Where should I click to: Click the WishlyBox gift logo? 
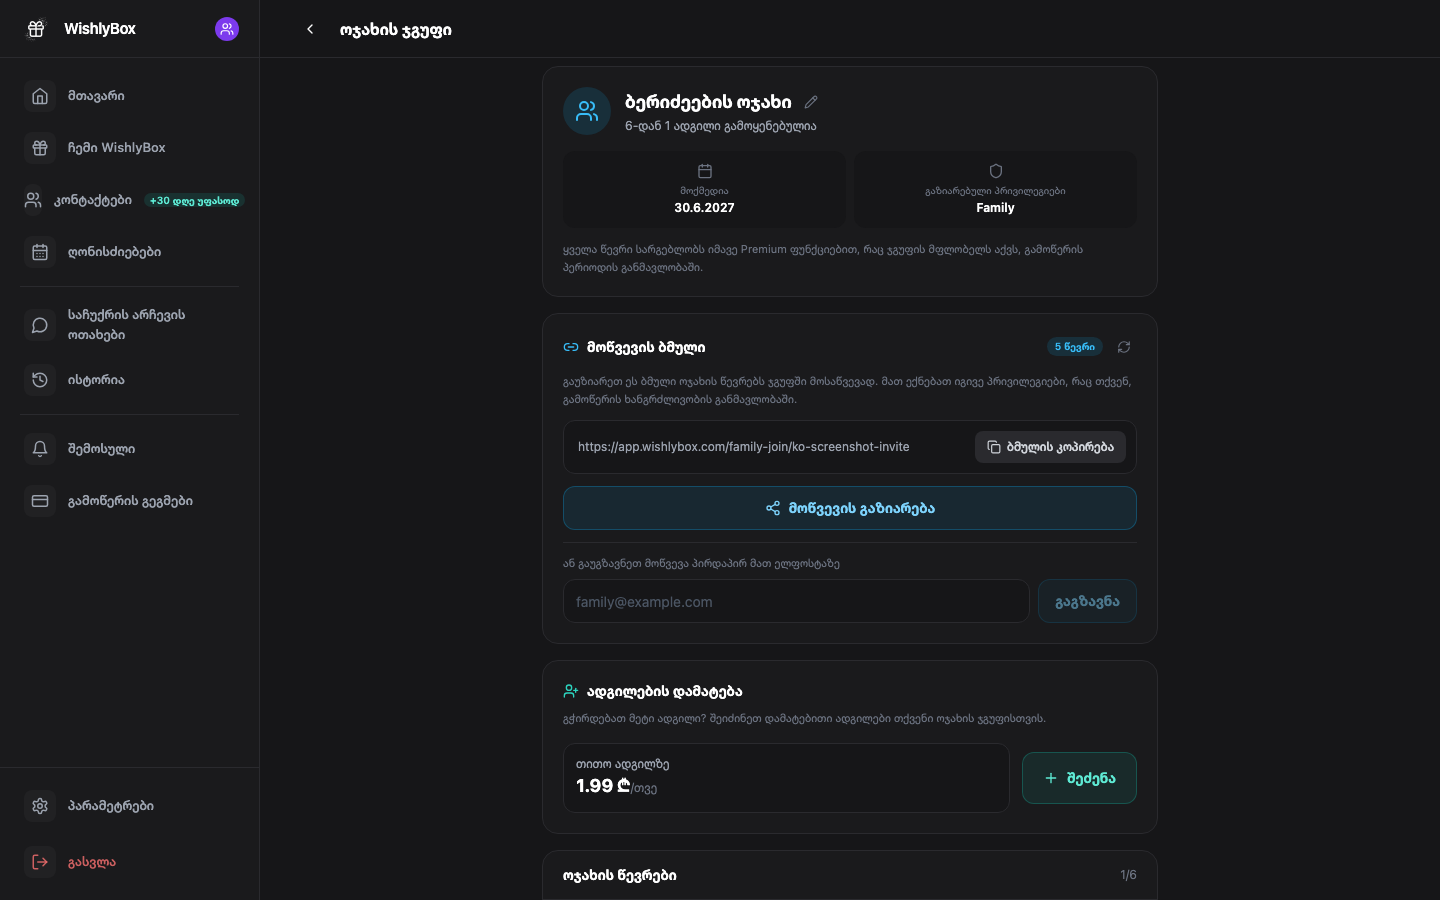(36, 29)
